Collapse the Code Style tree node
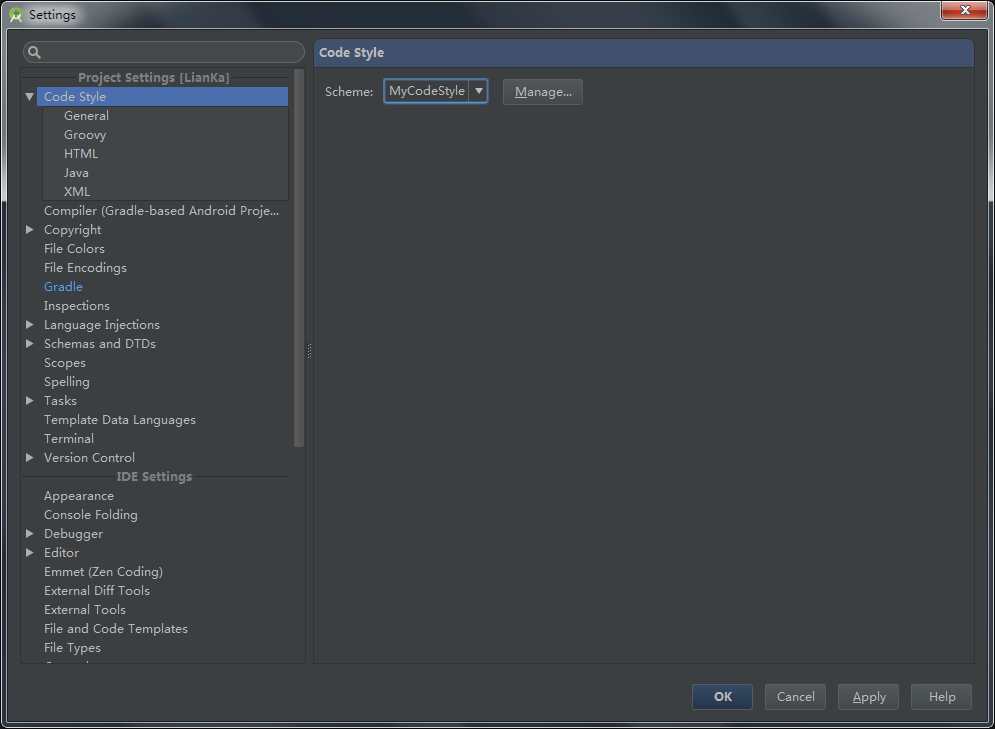The width and height of the screenshot is (995, 729). pos(30,97)
